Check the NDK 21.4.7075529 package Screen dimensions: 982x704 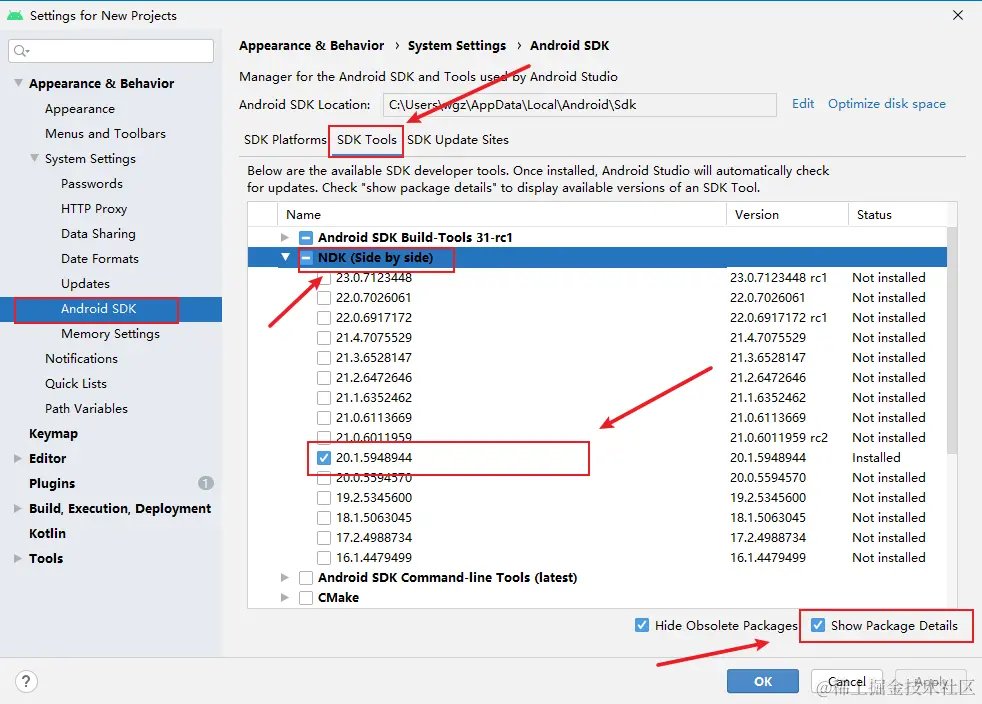324,338
